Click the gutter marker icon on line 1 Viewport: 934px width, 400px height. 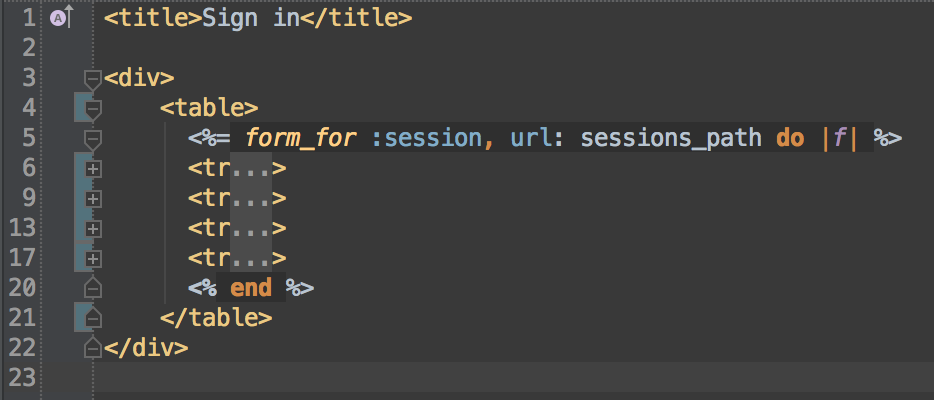tap(61, 18)
